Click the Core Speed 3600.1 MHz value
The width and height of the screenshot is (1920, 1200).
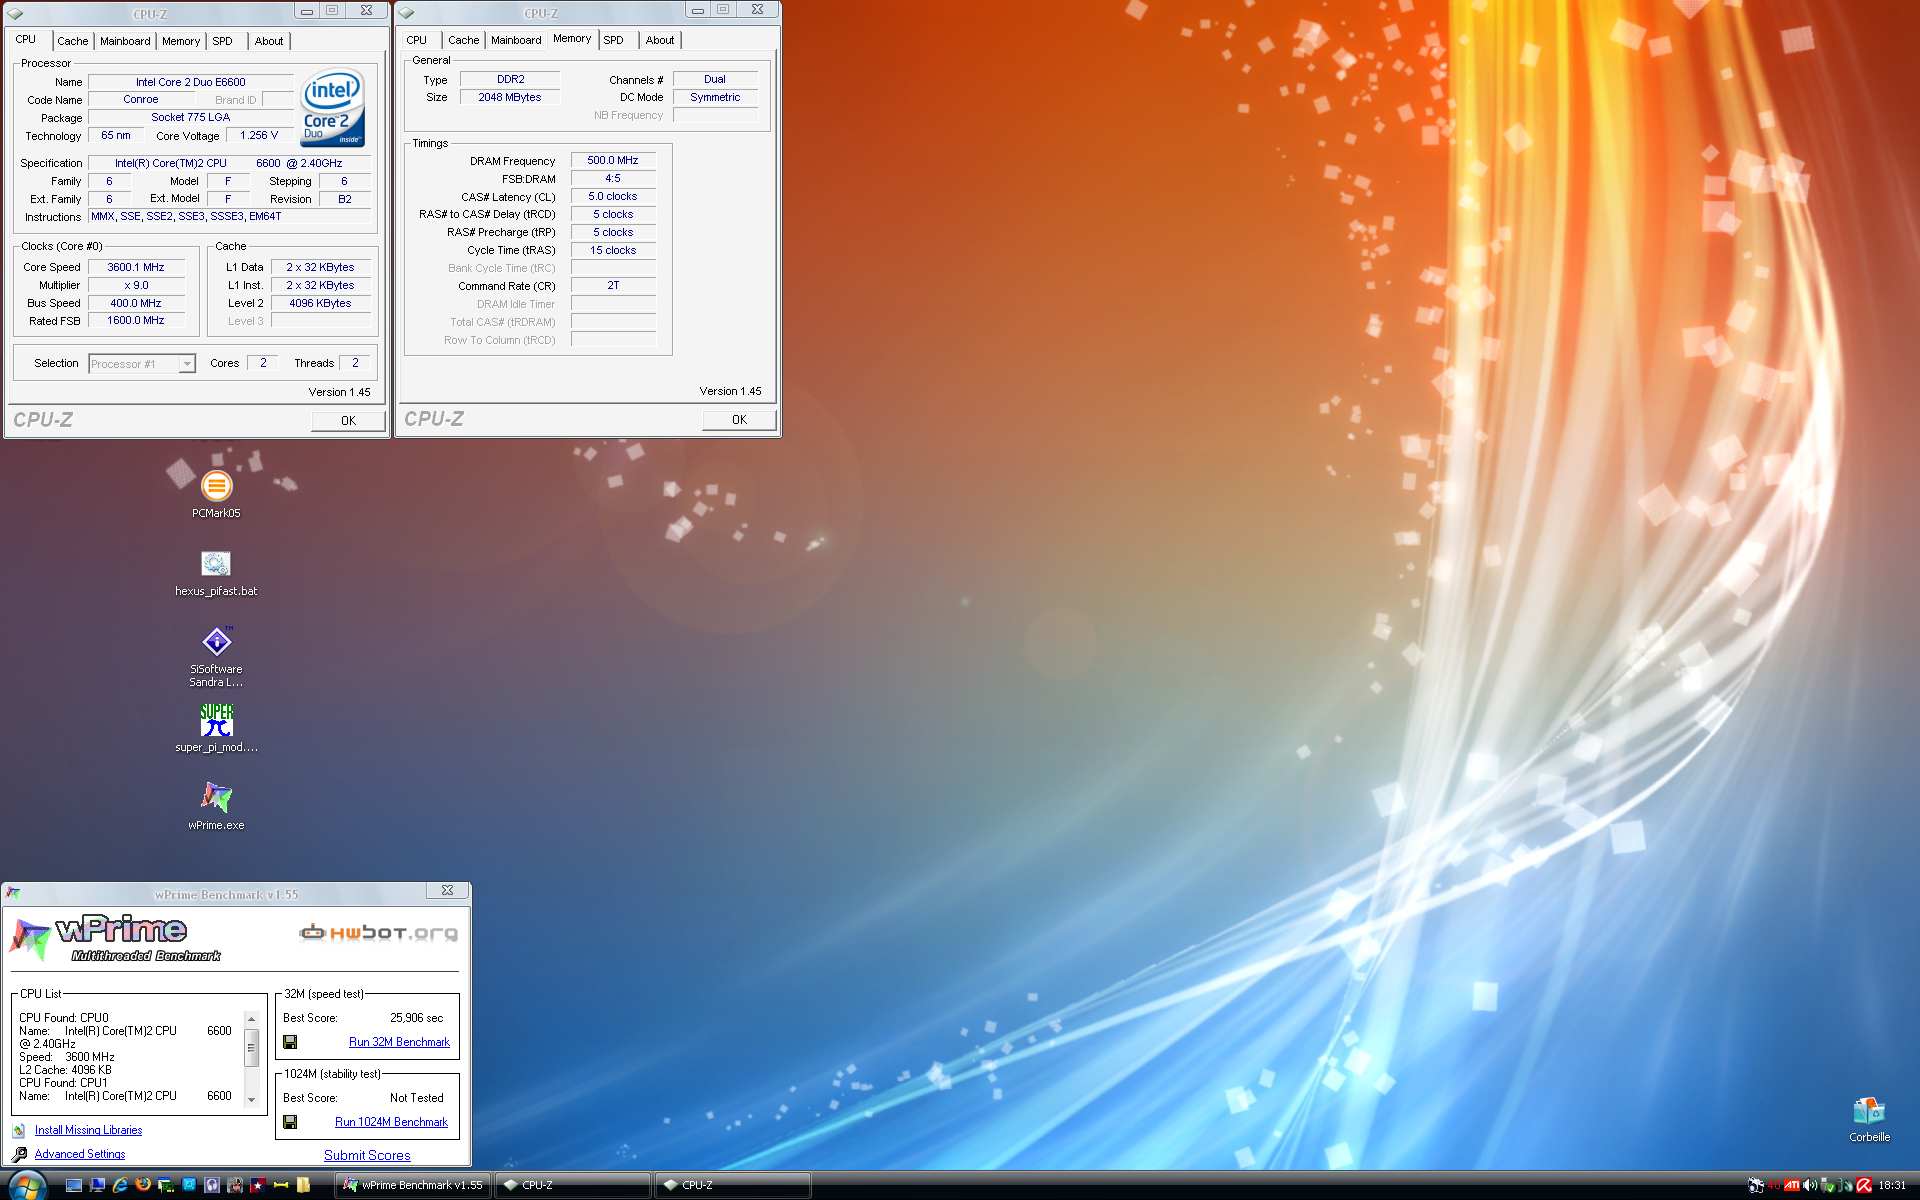(x=136, y=267)
